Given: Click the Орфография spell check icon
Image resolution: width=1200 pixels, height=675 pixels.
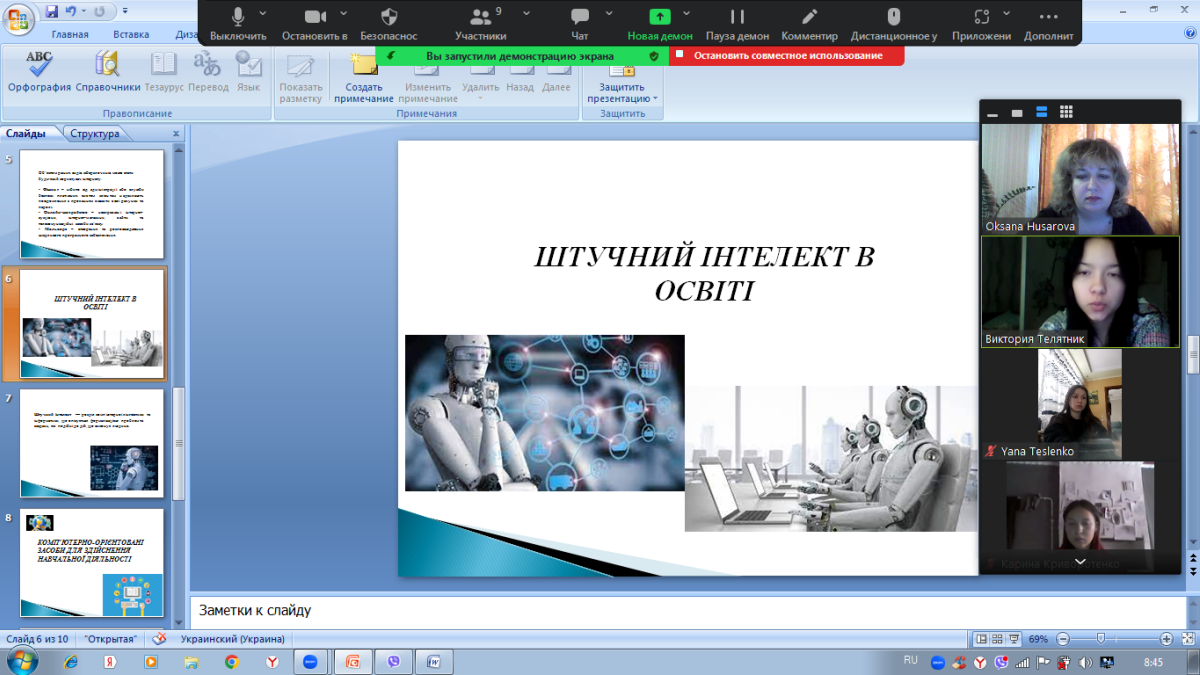Looking at the screenshot, I should click(39, 70).
